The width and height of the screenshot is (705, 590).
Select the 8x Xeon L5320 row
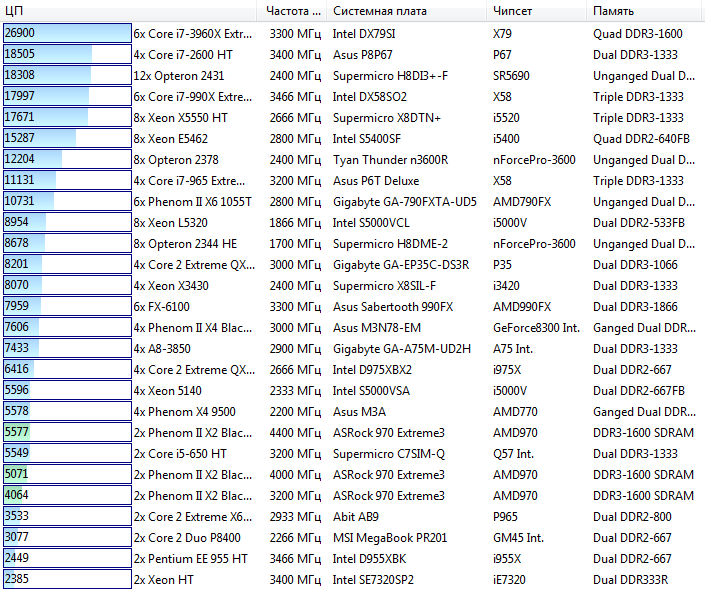tap(352, 223)
